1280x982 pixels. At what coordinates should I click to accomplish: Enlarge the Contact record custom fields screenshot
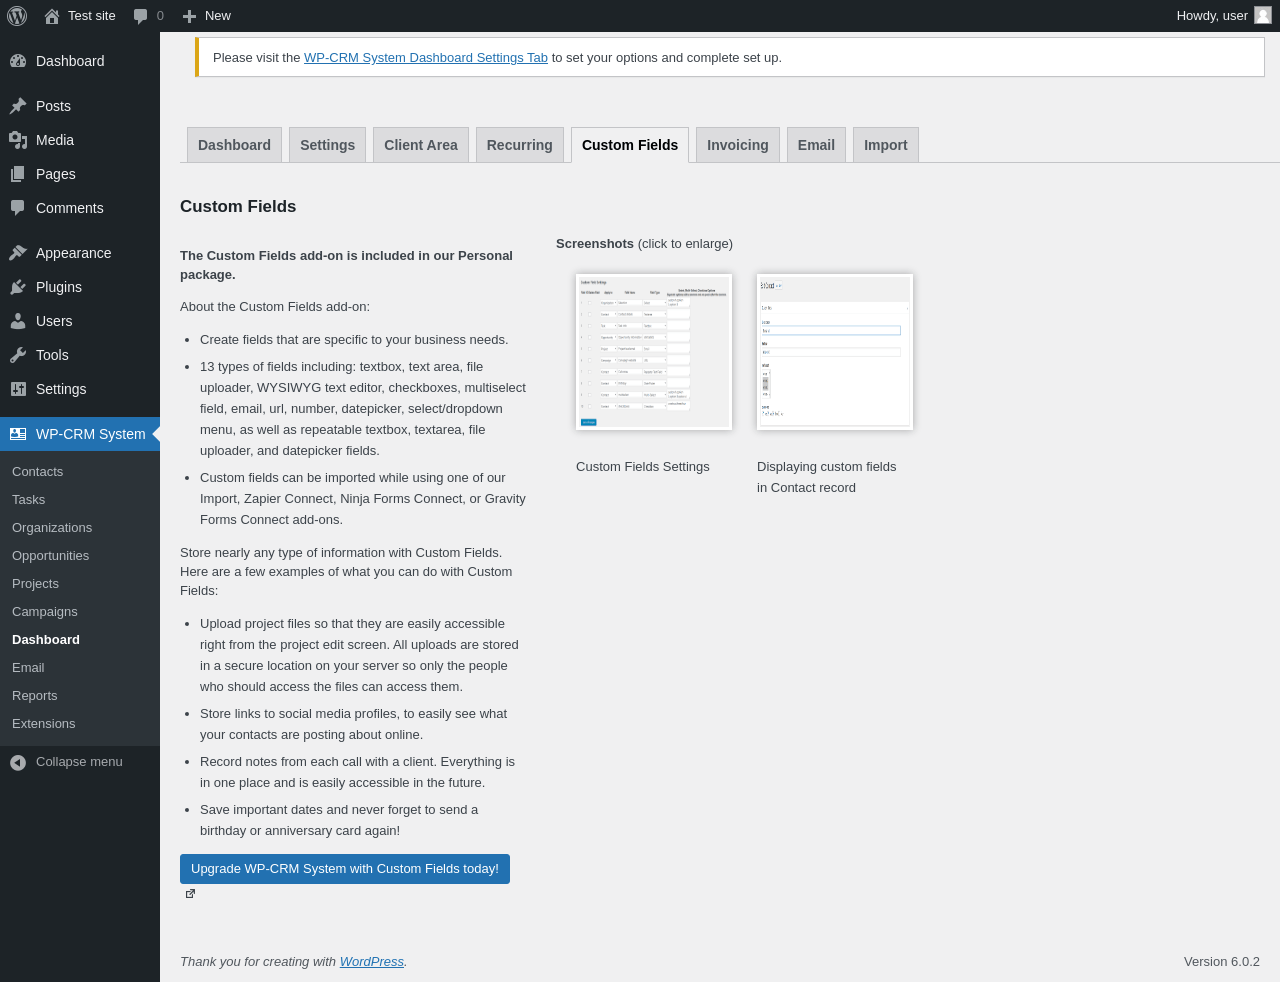click(835, 352)
